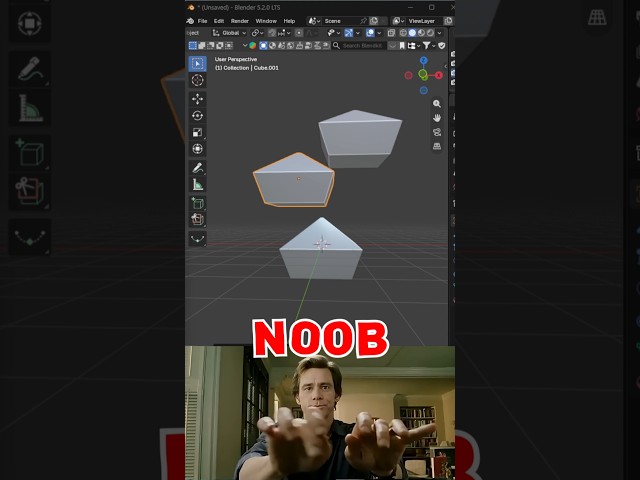The image size is (640, 480).
Task: Select the Transform tool
Action: tap(198, 149)
